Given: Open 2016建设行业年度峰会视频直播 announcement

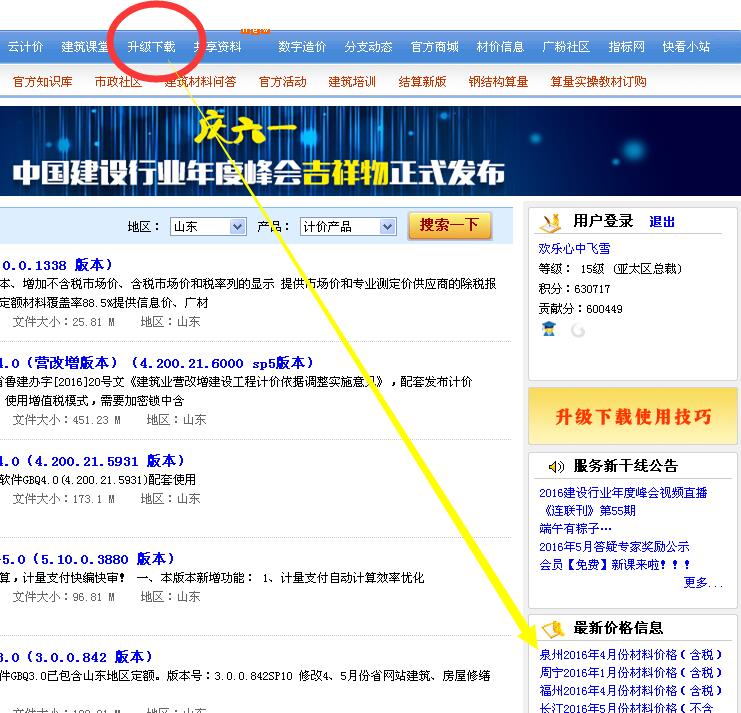Looking at the screenshot, I should pos(623,493).
